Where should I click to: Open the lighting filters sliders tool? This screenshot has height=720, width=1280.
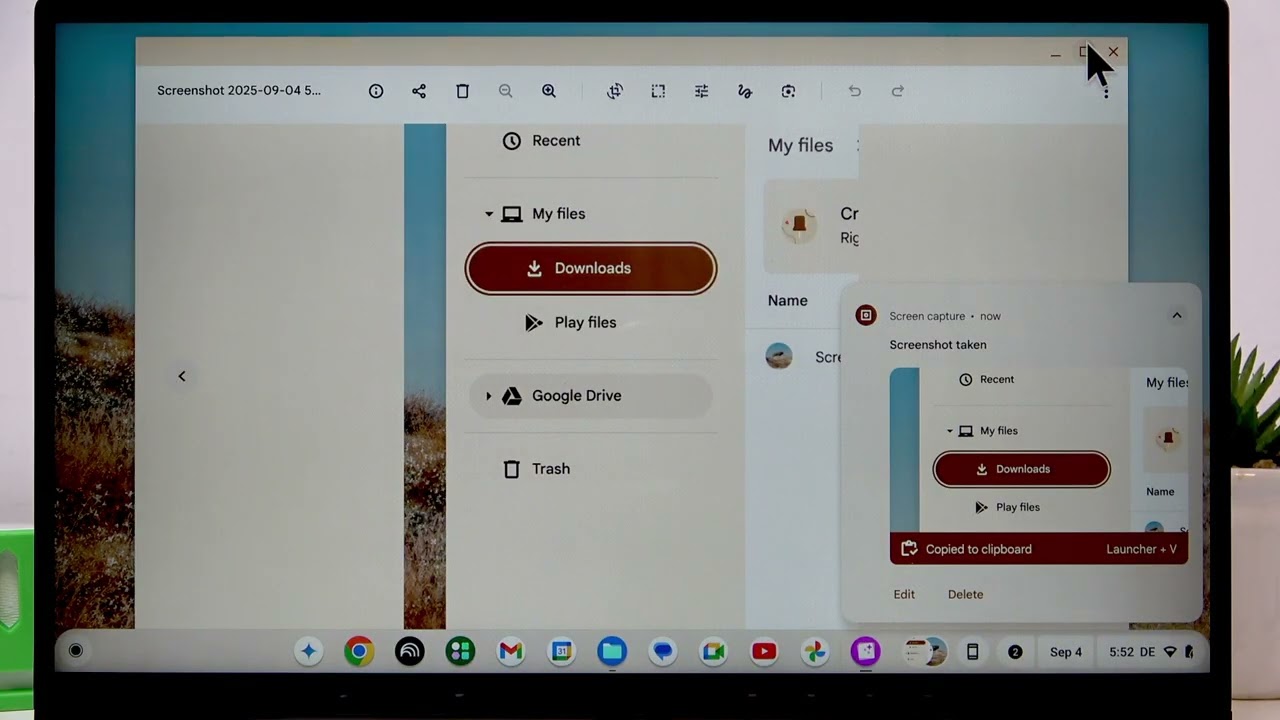coord(702,91)
